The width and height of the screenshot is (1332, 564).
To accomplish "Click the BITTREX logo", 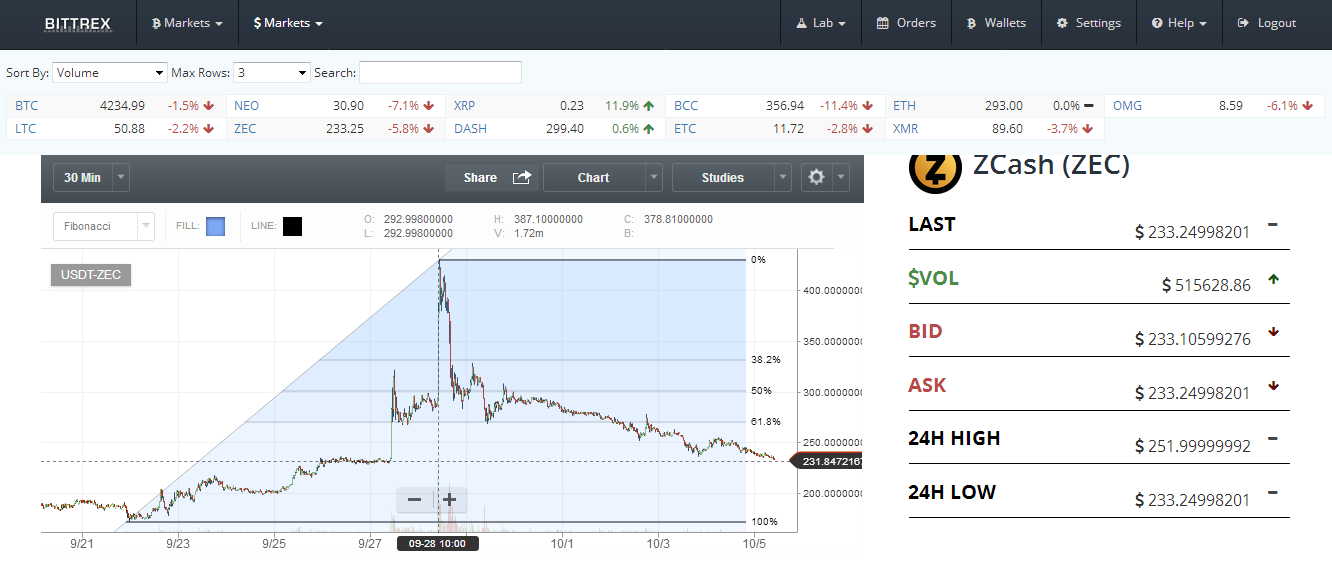I will coord(78,23).
